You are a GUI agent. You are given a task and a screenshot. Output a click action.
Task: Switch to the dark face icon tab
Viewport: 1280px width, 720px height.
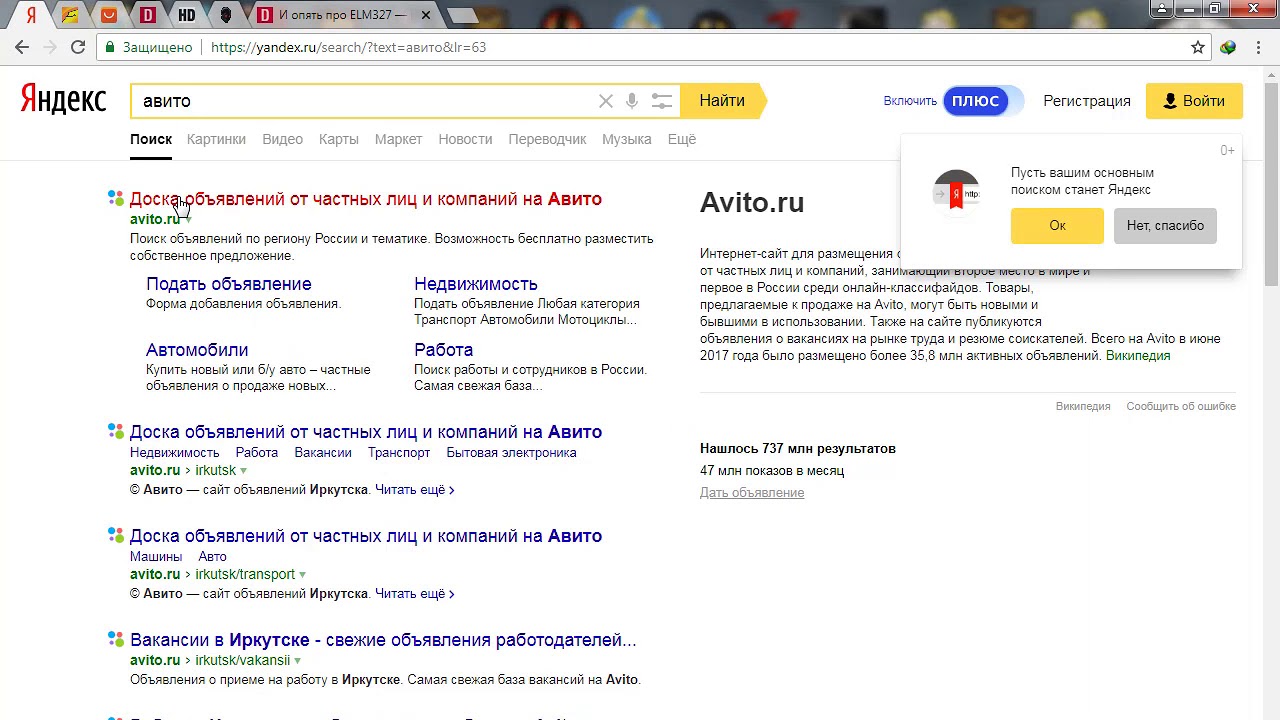pos(226,15)
